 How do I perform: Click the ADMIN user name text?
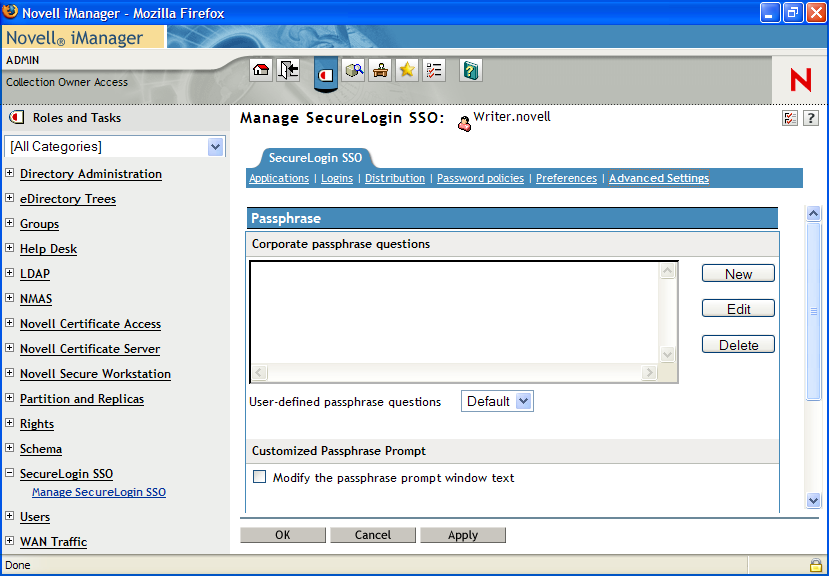[x=23, y=60]
